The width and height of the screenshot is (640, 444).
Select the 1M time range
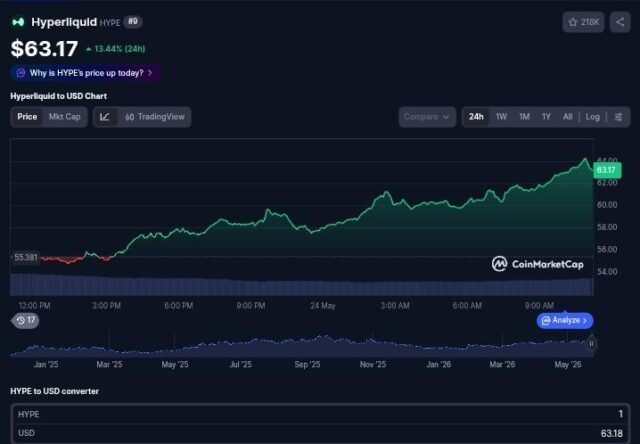tap(524, 117)
